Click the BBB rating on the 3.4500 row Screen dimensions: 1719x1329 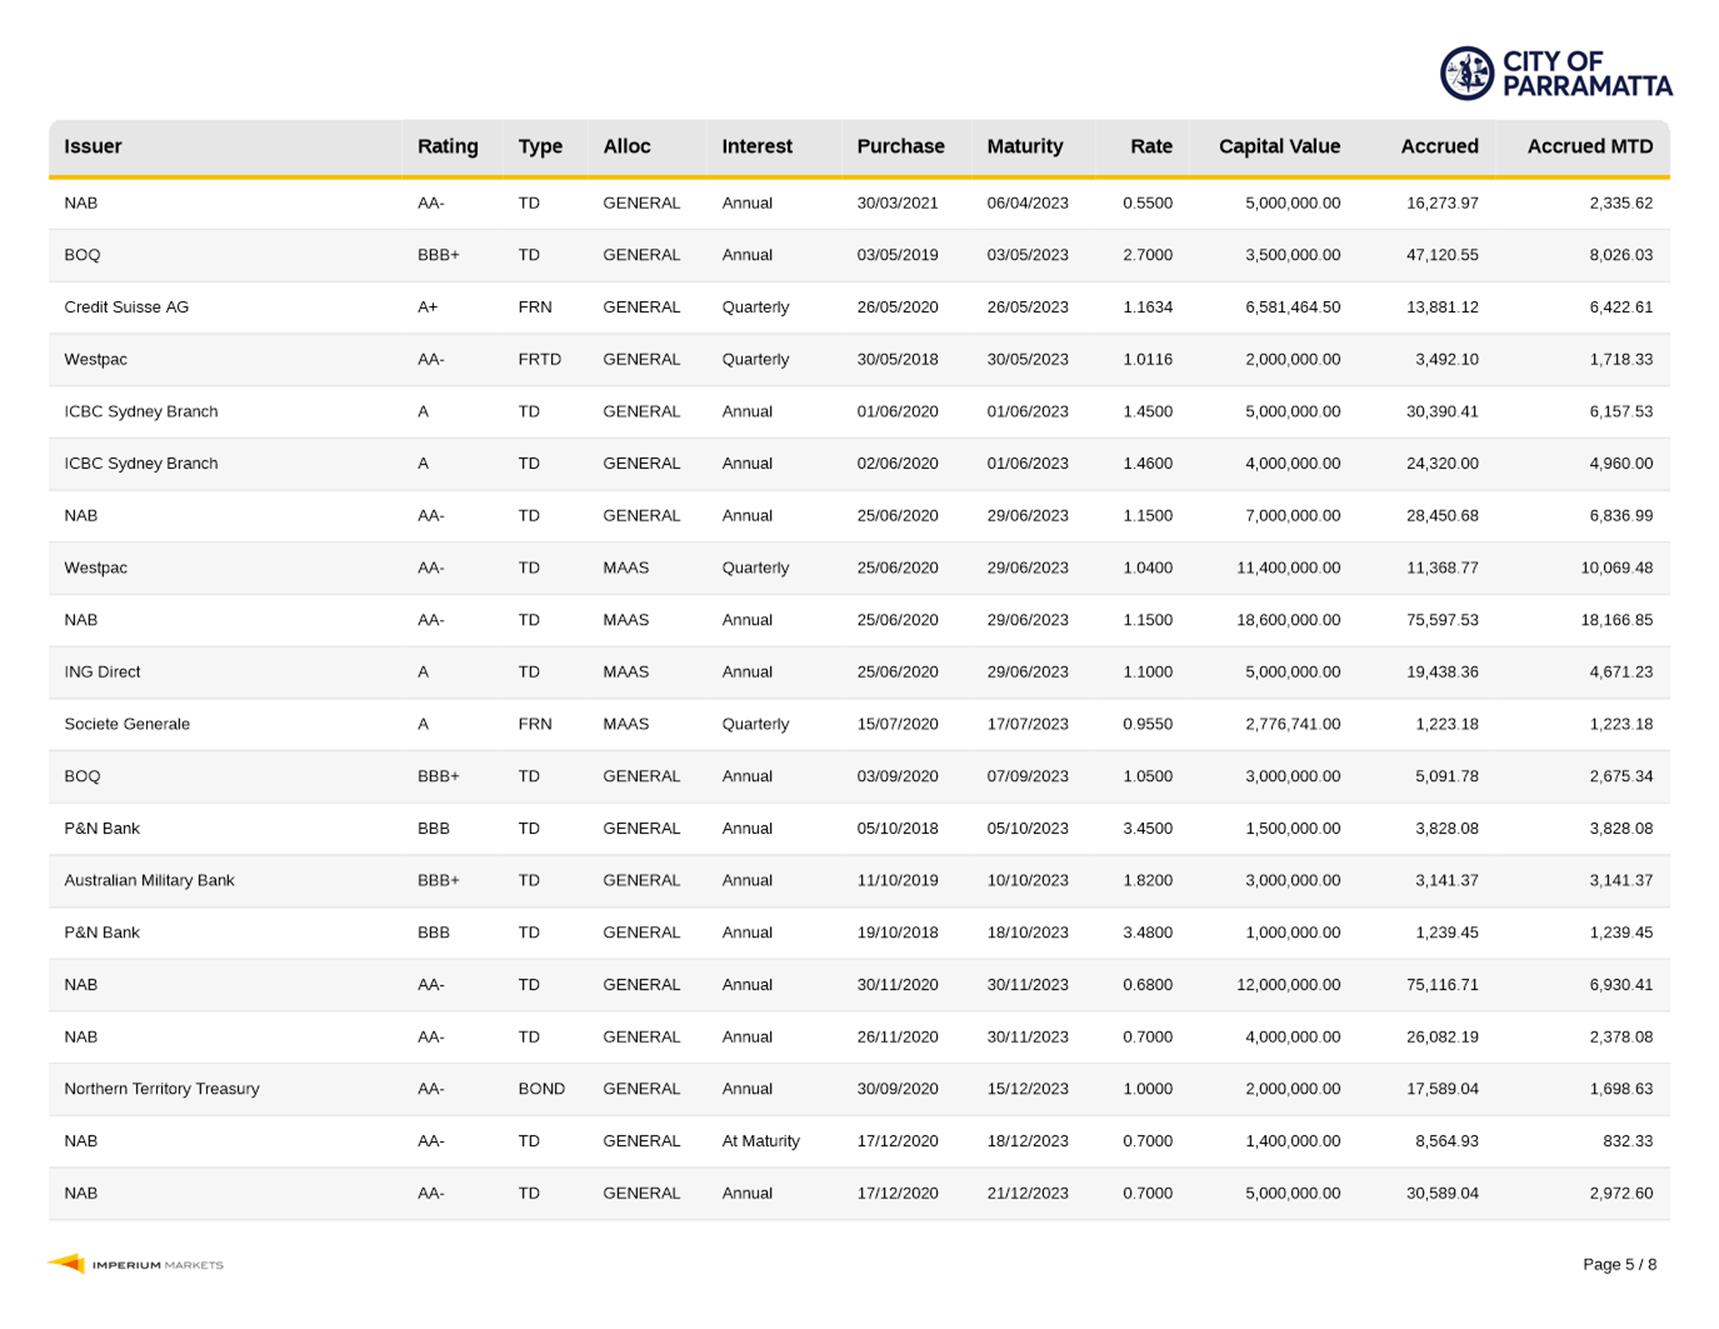click(x=433, y=828)
